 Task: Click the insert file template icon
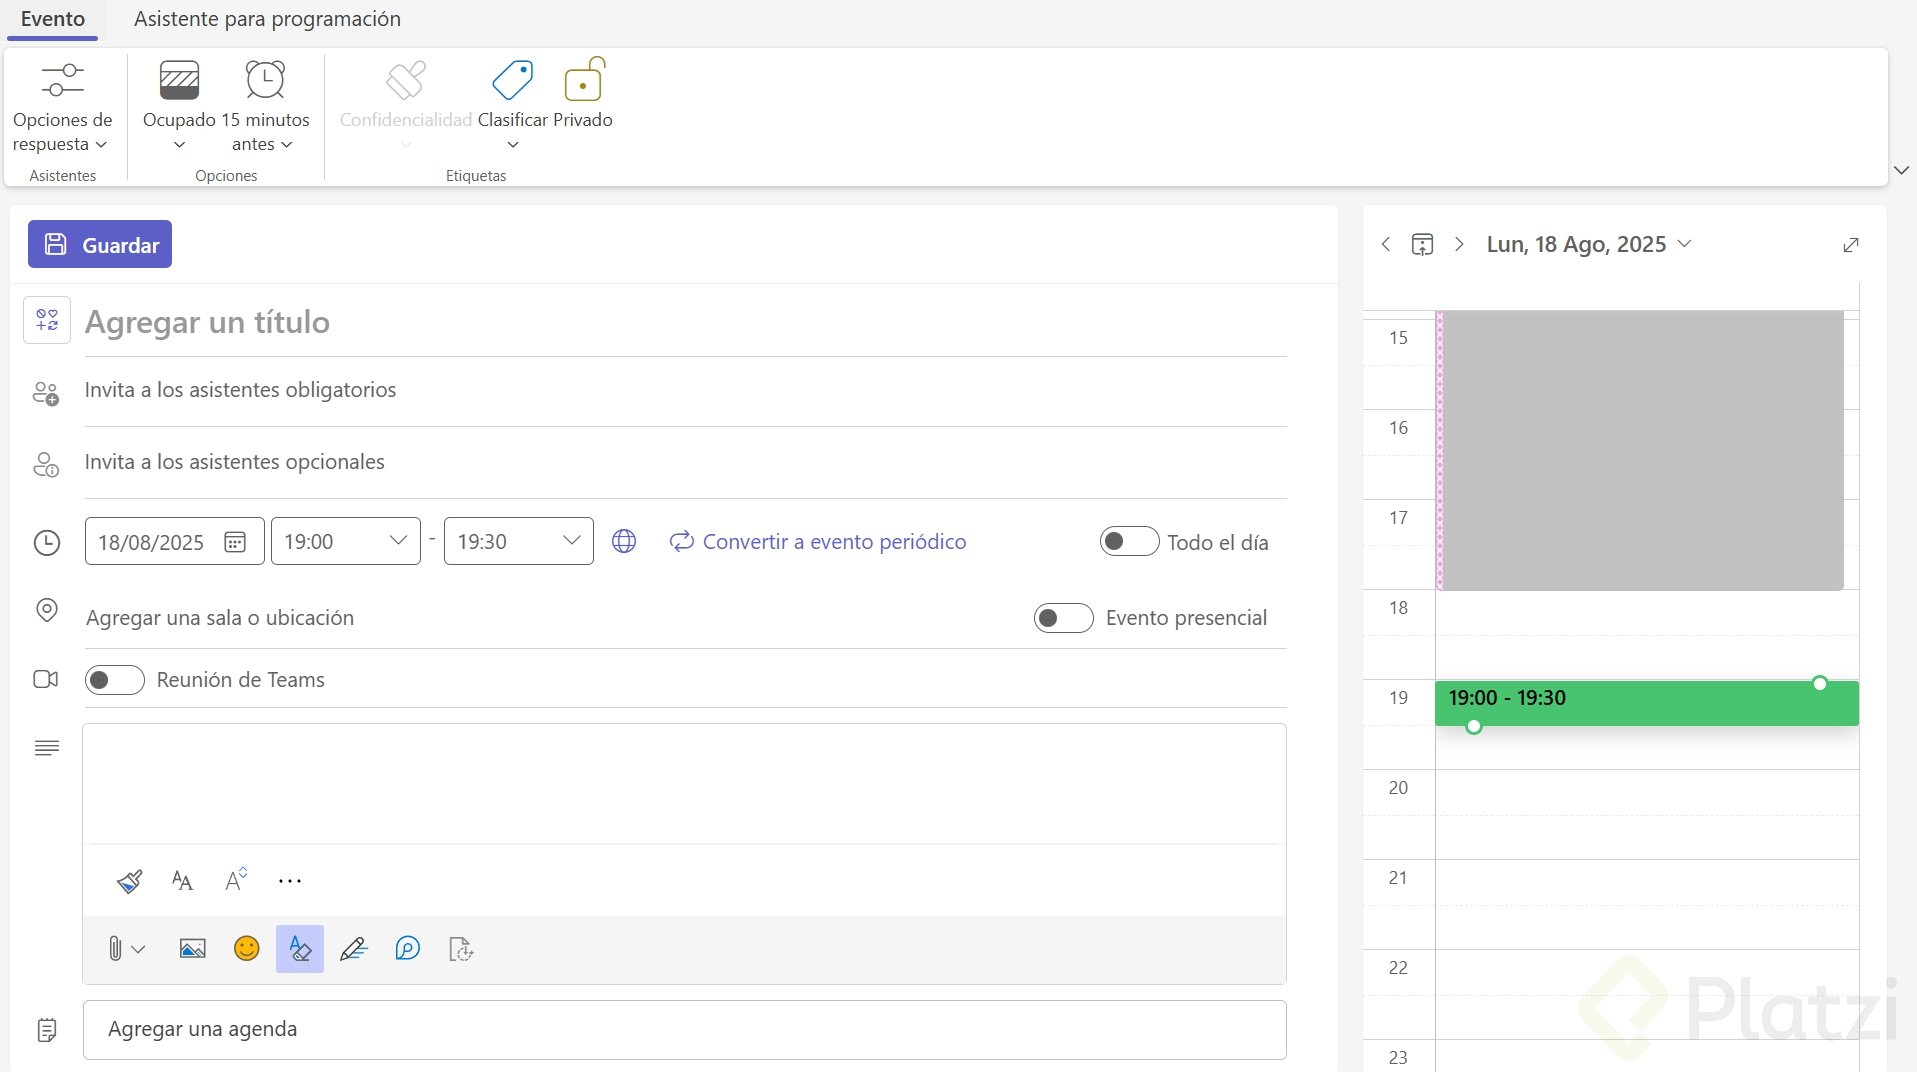(461, 949)
